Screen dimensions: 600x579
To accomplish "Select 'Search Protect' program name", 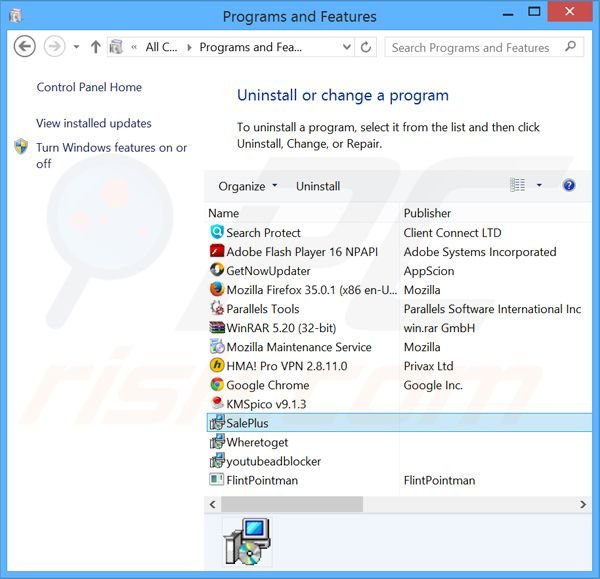I will pyautogui.click(x=263, y=233).
